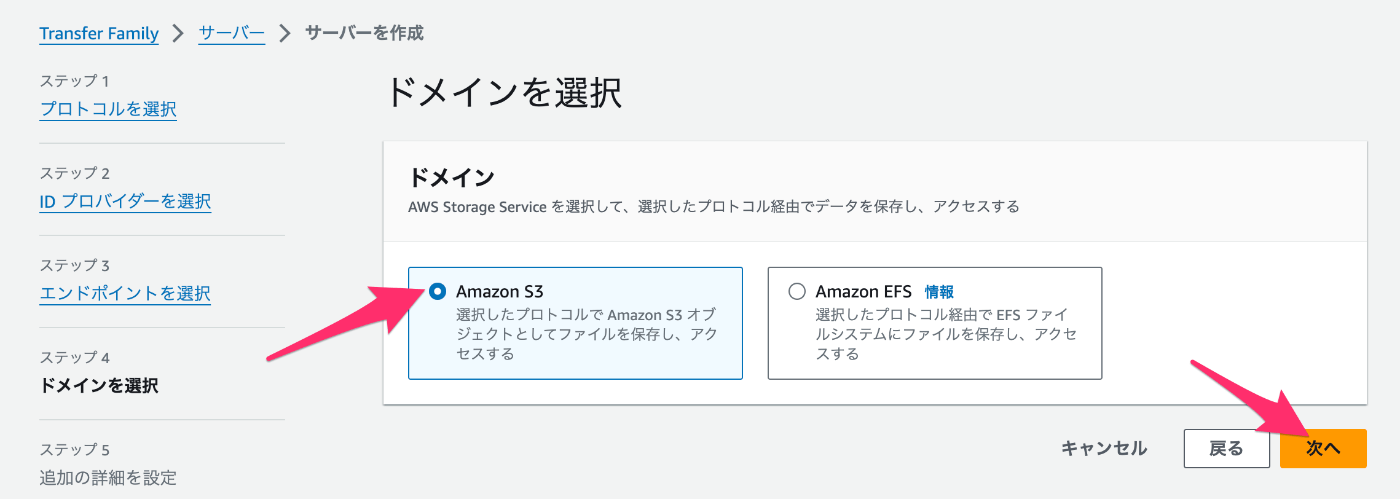Click the Amazon S3 option description text

pos(586,334)
